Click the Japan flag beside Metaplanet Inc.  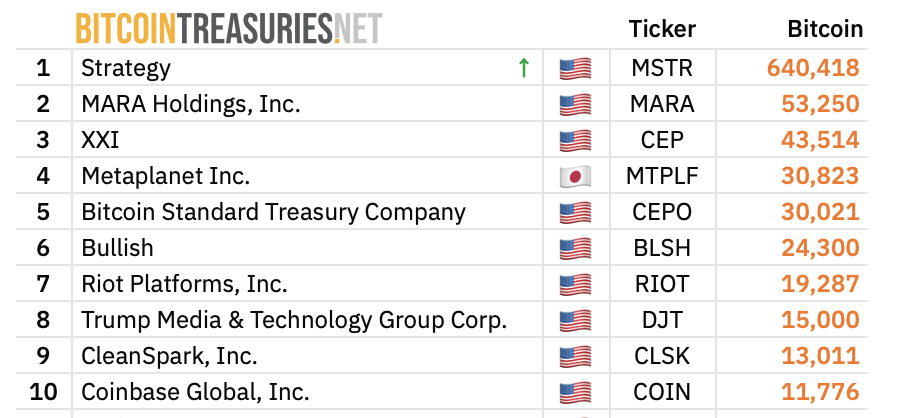point(575,176)
